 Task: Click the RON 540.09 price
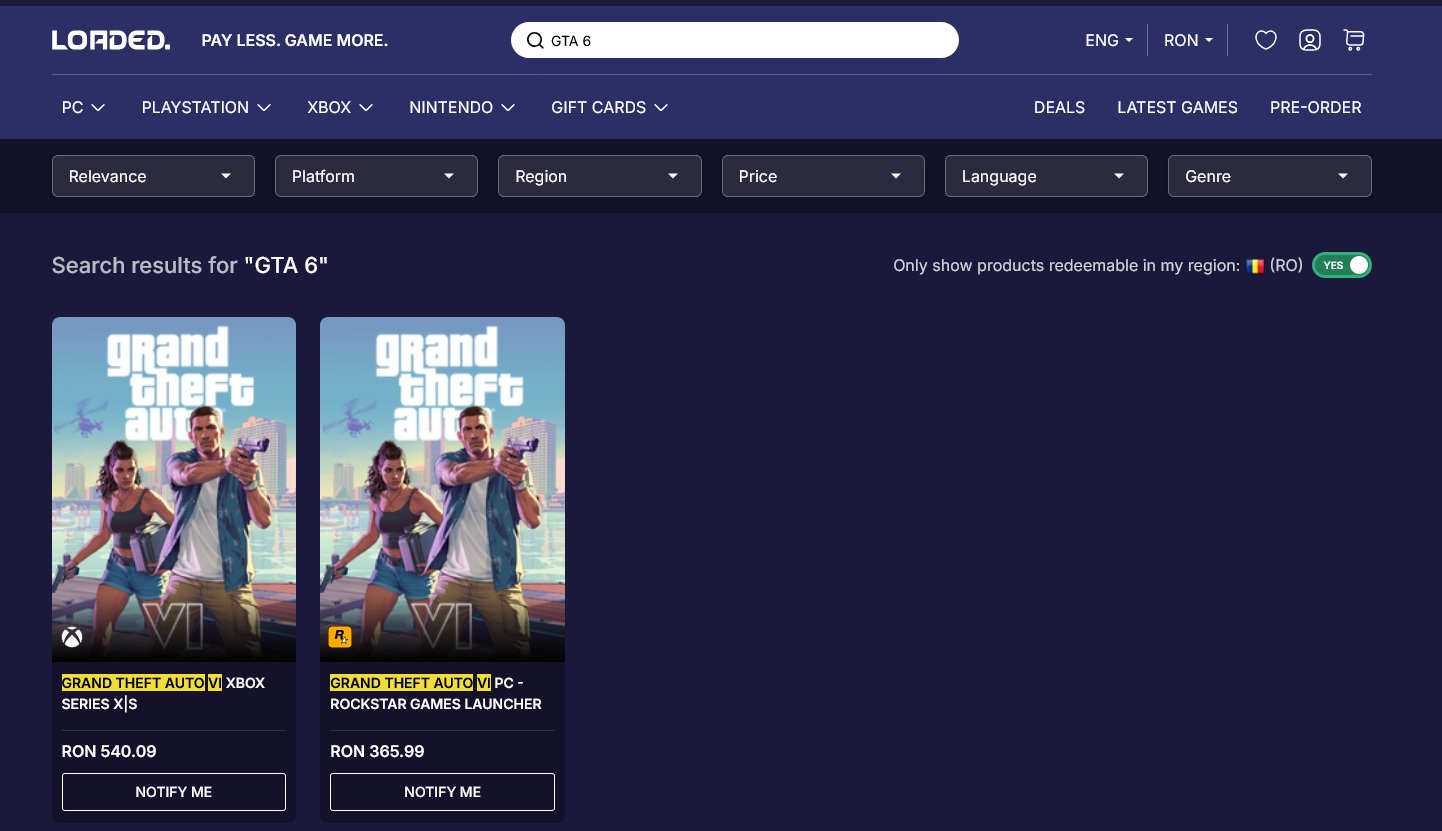pos(109,751)
